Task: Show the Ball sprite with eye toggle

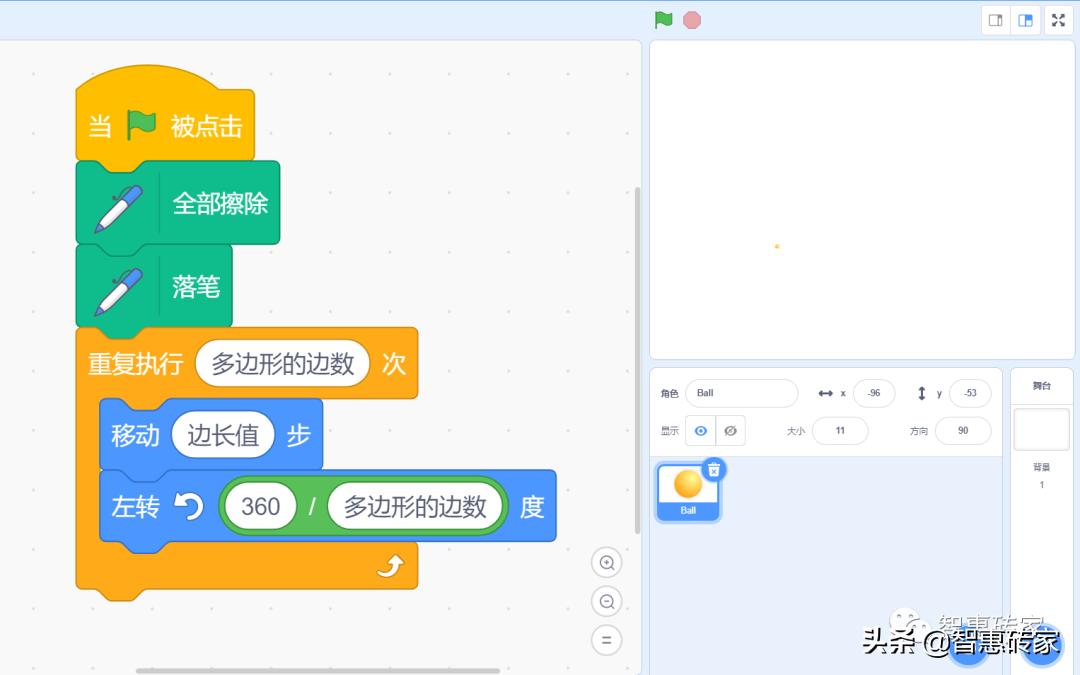Action: coord(702,430)
